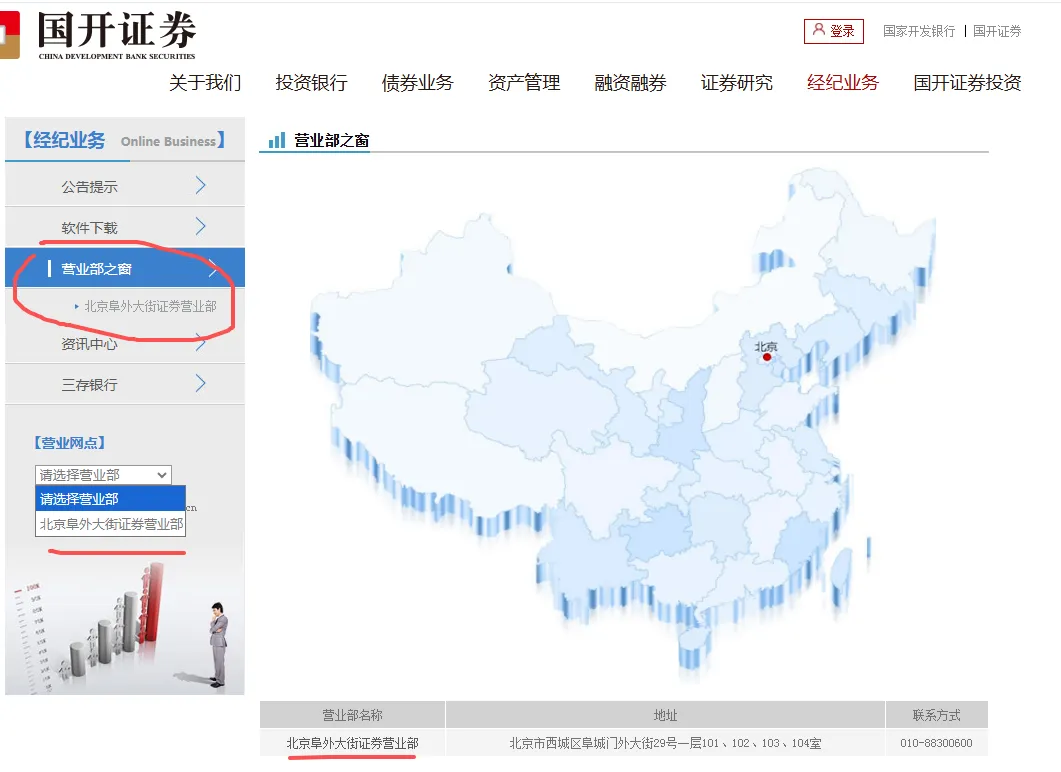The height and width of the screenshot is (772, 1061).
Task: Open the 国家开发银行 link
Action: [x=919, y=31]
